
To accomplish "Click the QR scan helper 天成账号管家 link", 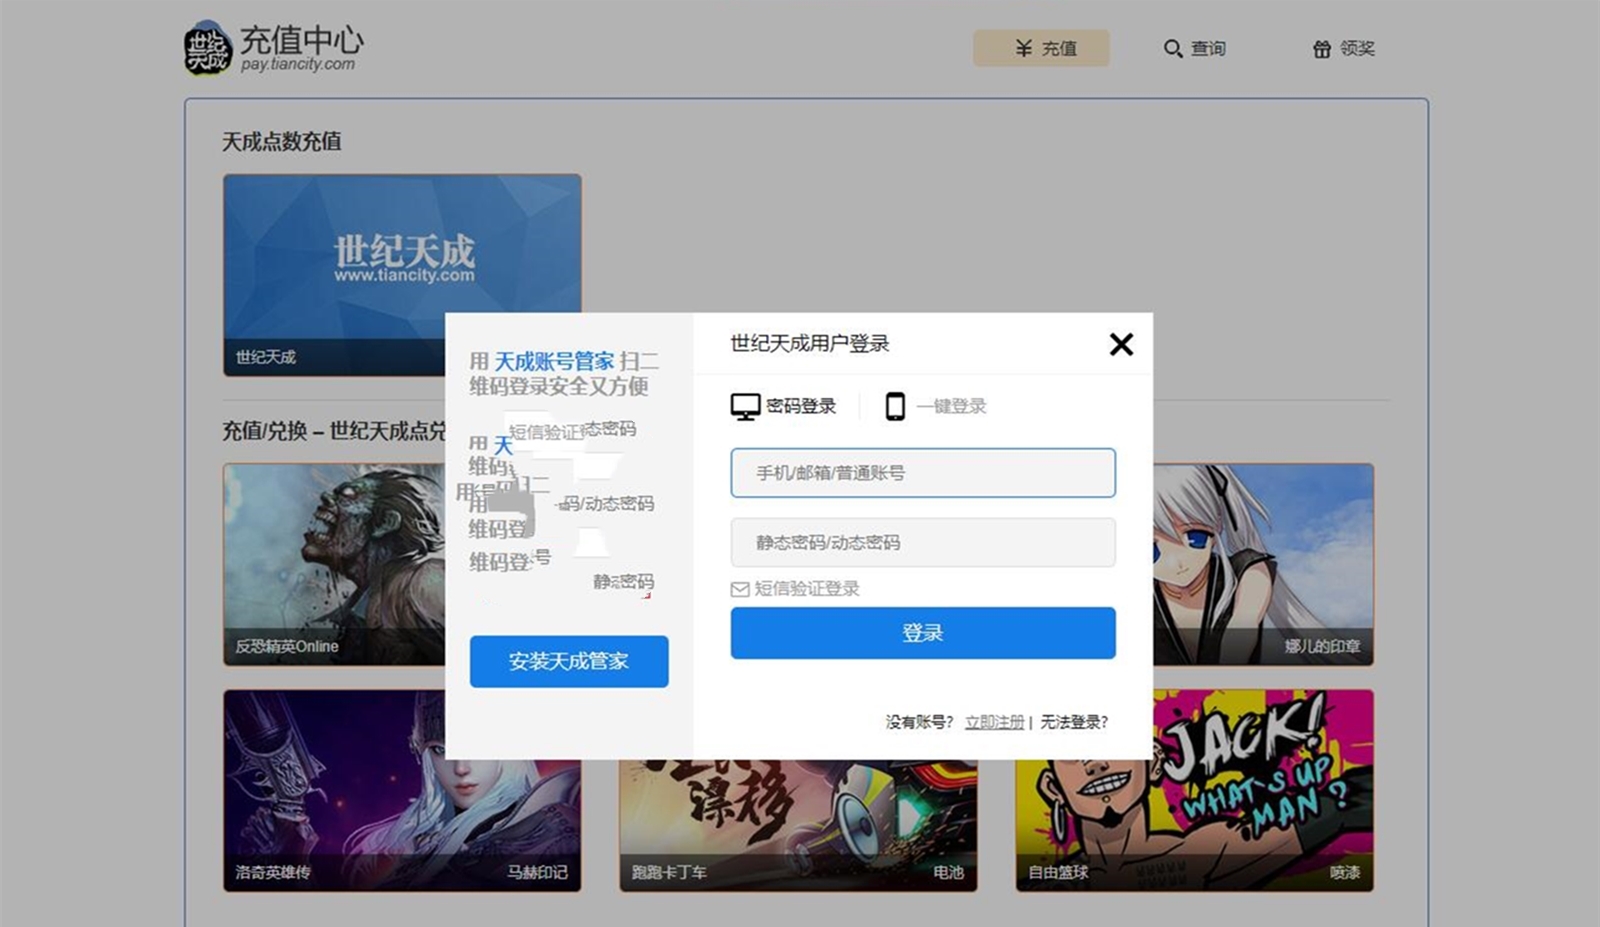I will [x=554, y=360].
